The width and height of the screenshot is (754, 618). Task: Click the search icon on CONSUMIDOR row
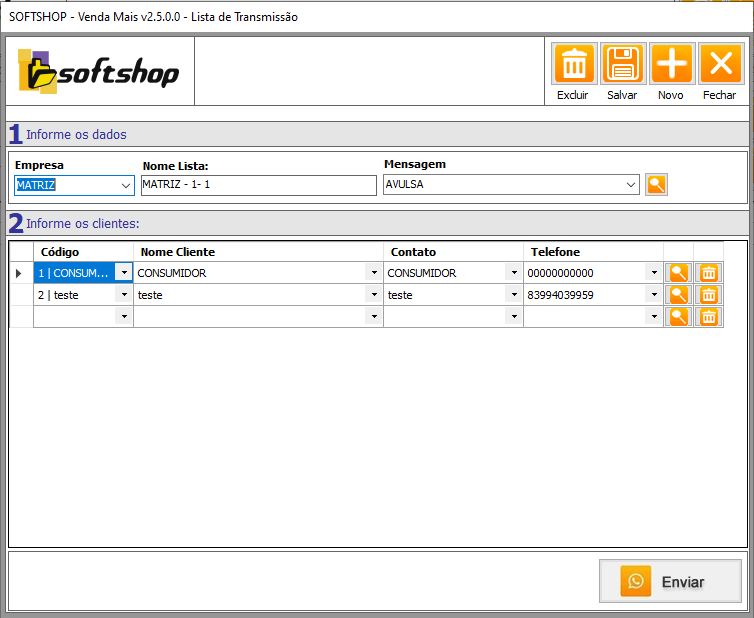[679, 273]
